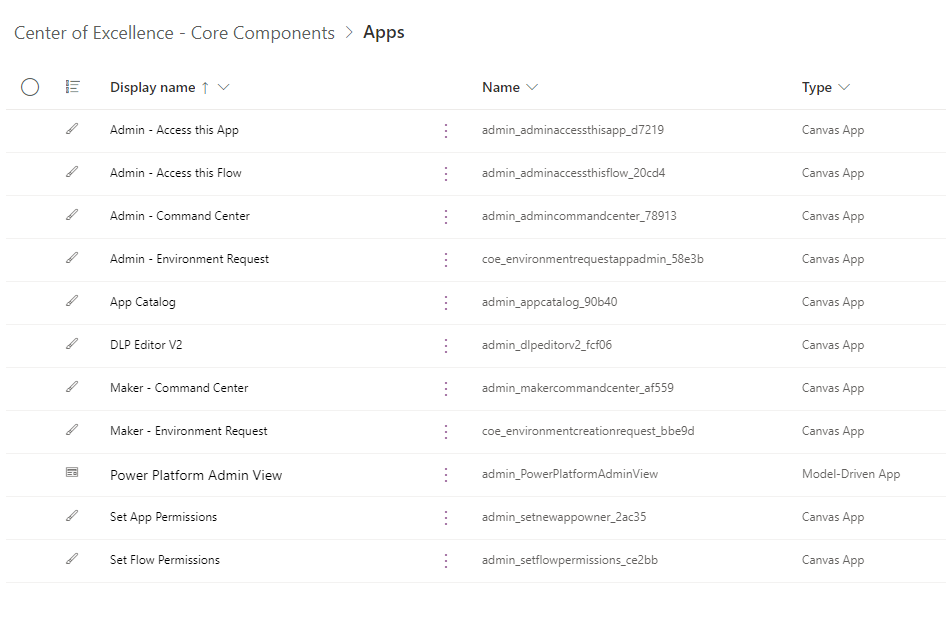The height and width of the screenshot is (634, 946).
Task: Open the Name column header dropdown
Action: 531,87
